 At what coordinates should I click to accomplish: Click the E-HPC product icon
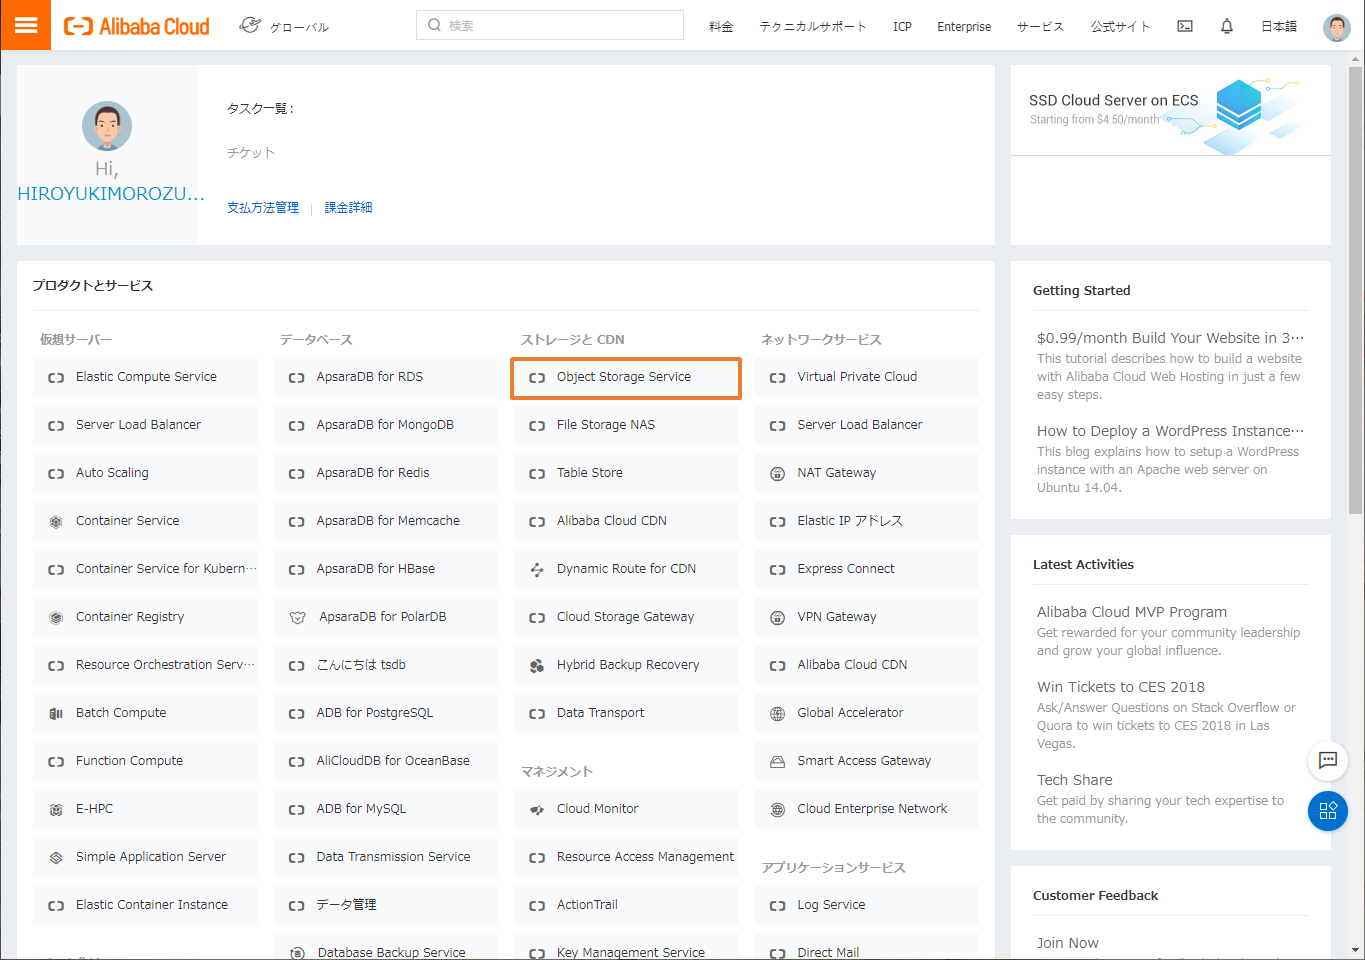[x=56, y=809]
